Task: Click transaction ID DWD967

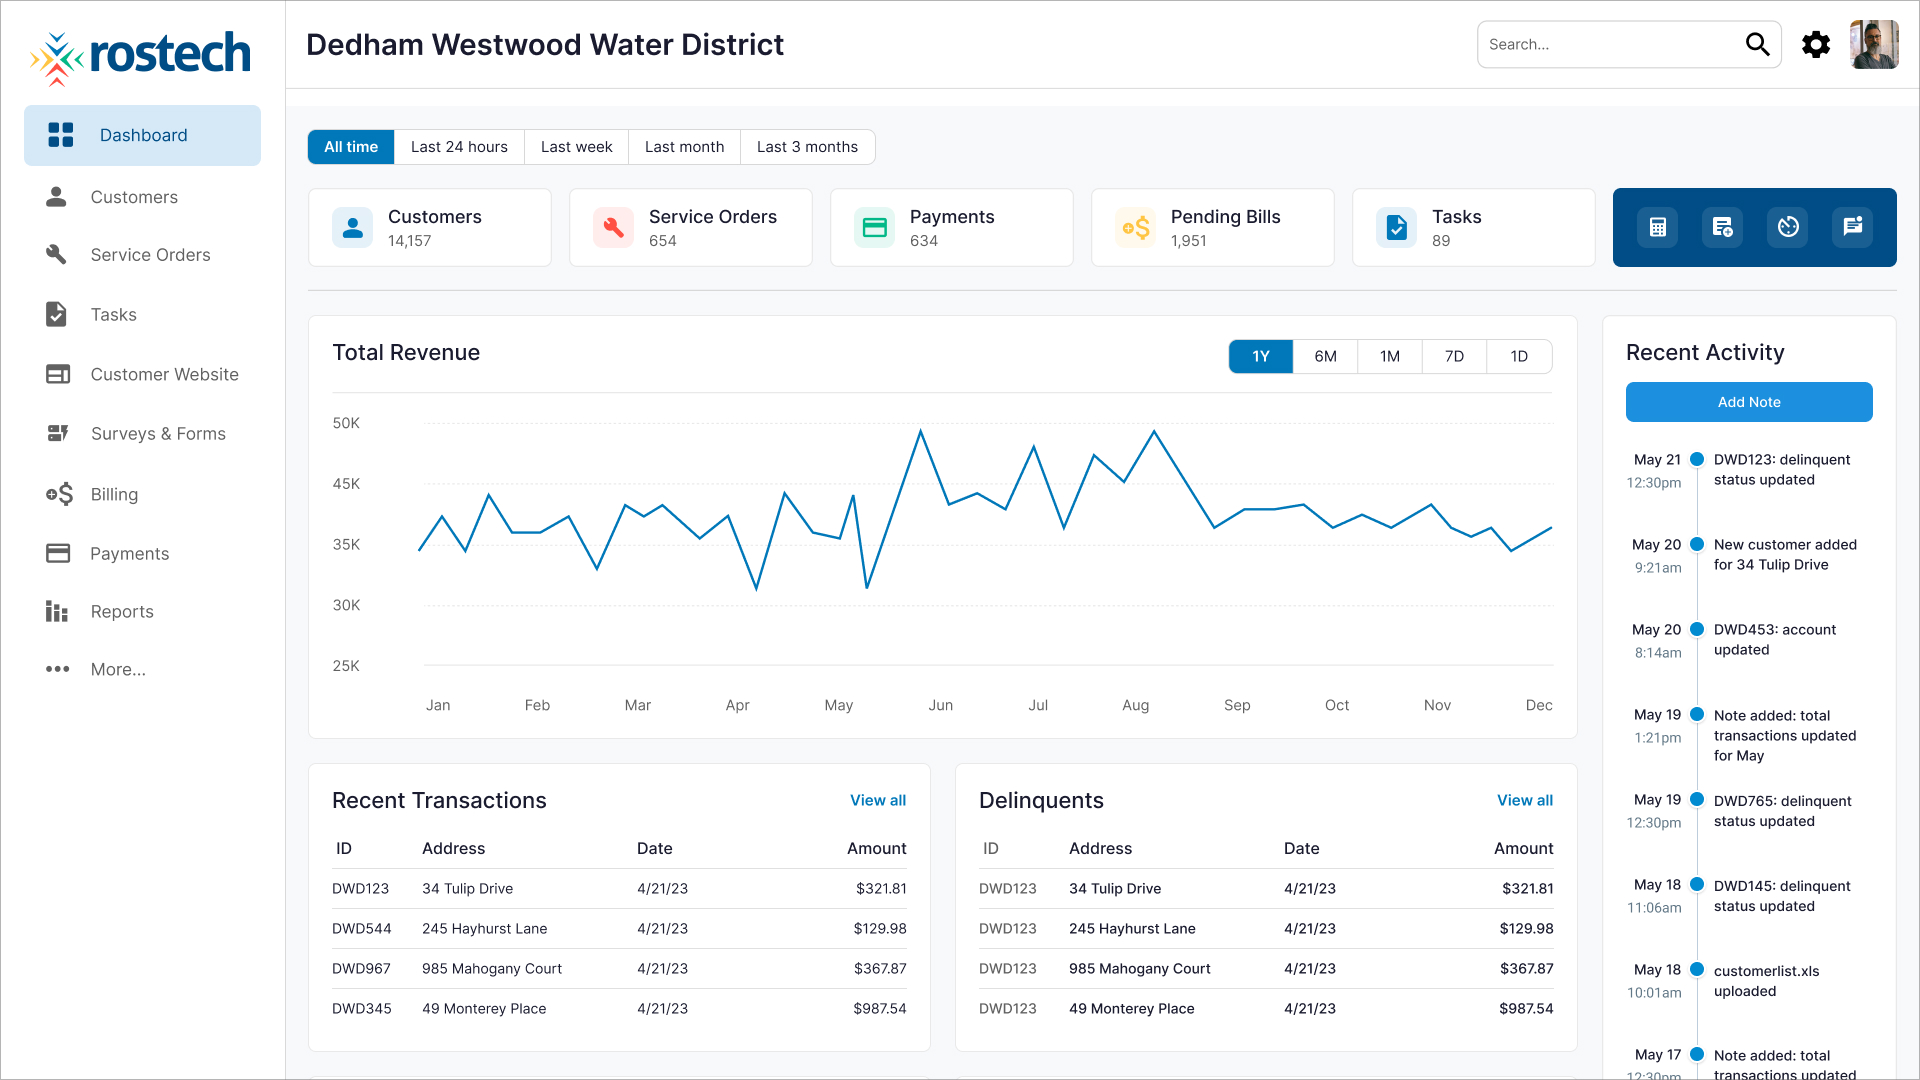Action: (x=361, y=969)
